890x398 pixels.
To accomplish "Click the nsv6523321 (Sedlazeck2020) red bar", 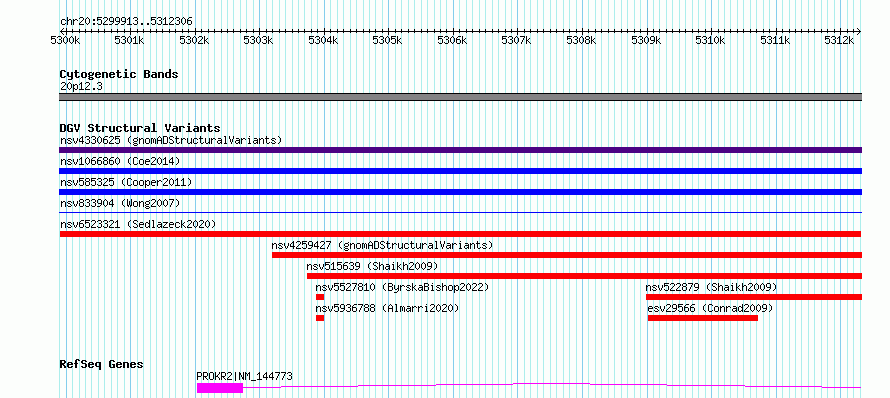I will tap(460, 234).
